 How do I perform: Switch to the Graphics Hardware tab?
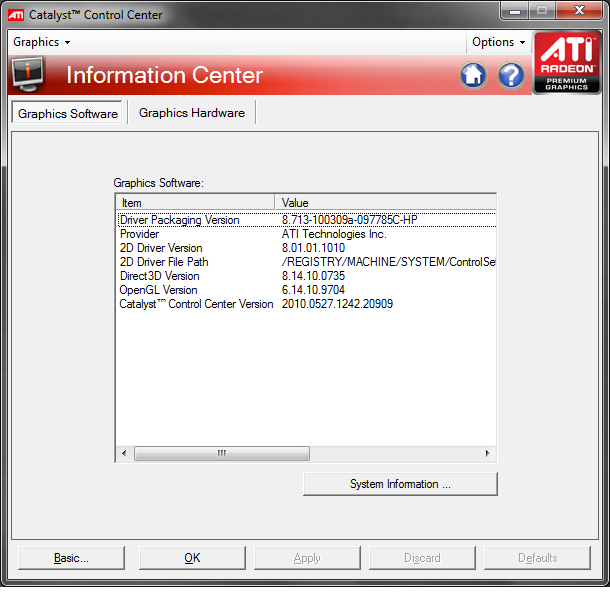(x=192, y=113)
